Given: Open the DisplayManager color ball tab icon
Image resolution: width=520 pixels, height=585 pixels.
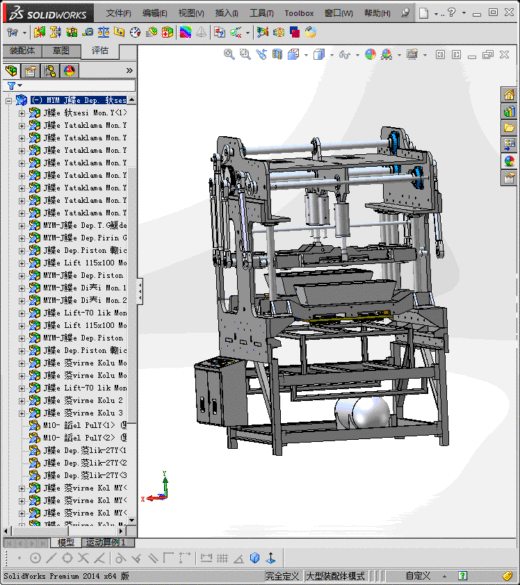Looking at the screenshot, I should click(70, 71).
